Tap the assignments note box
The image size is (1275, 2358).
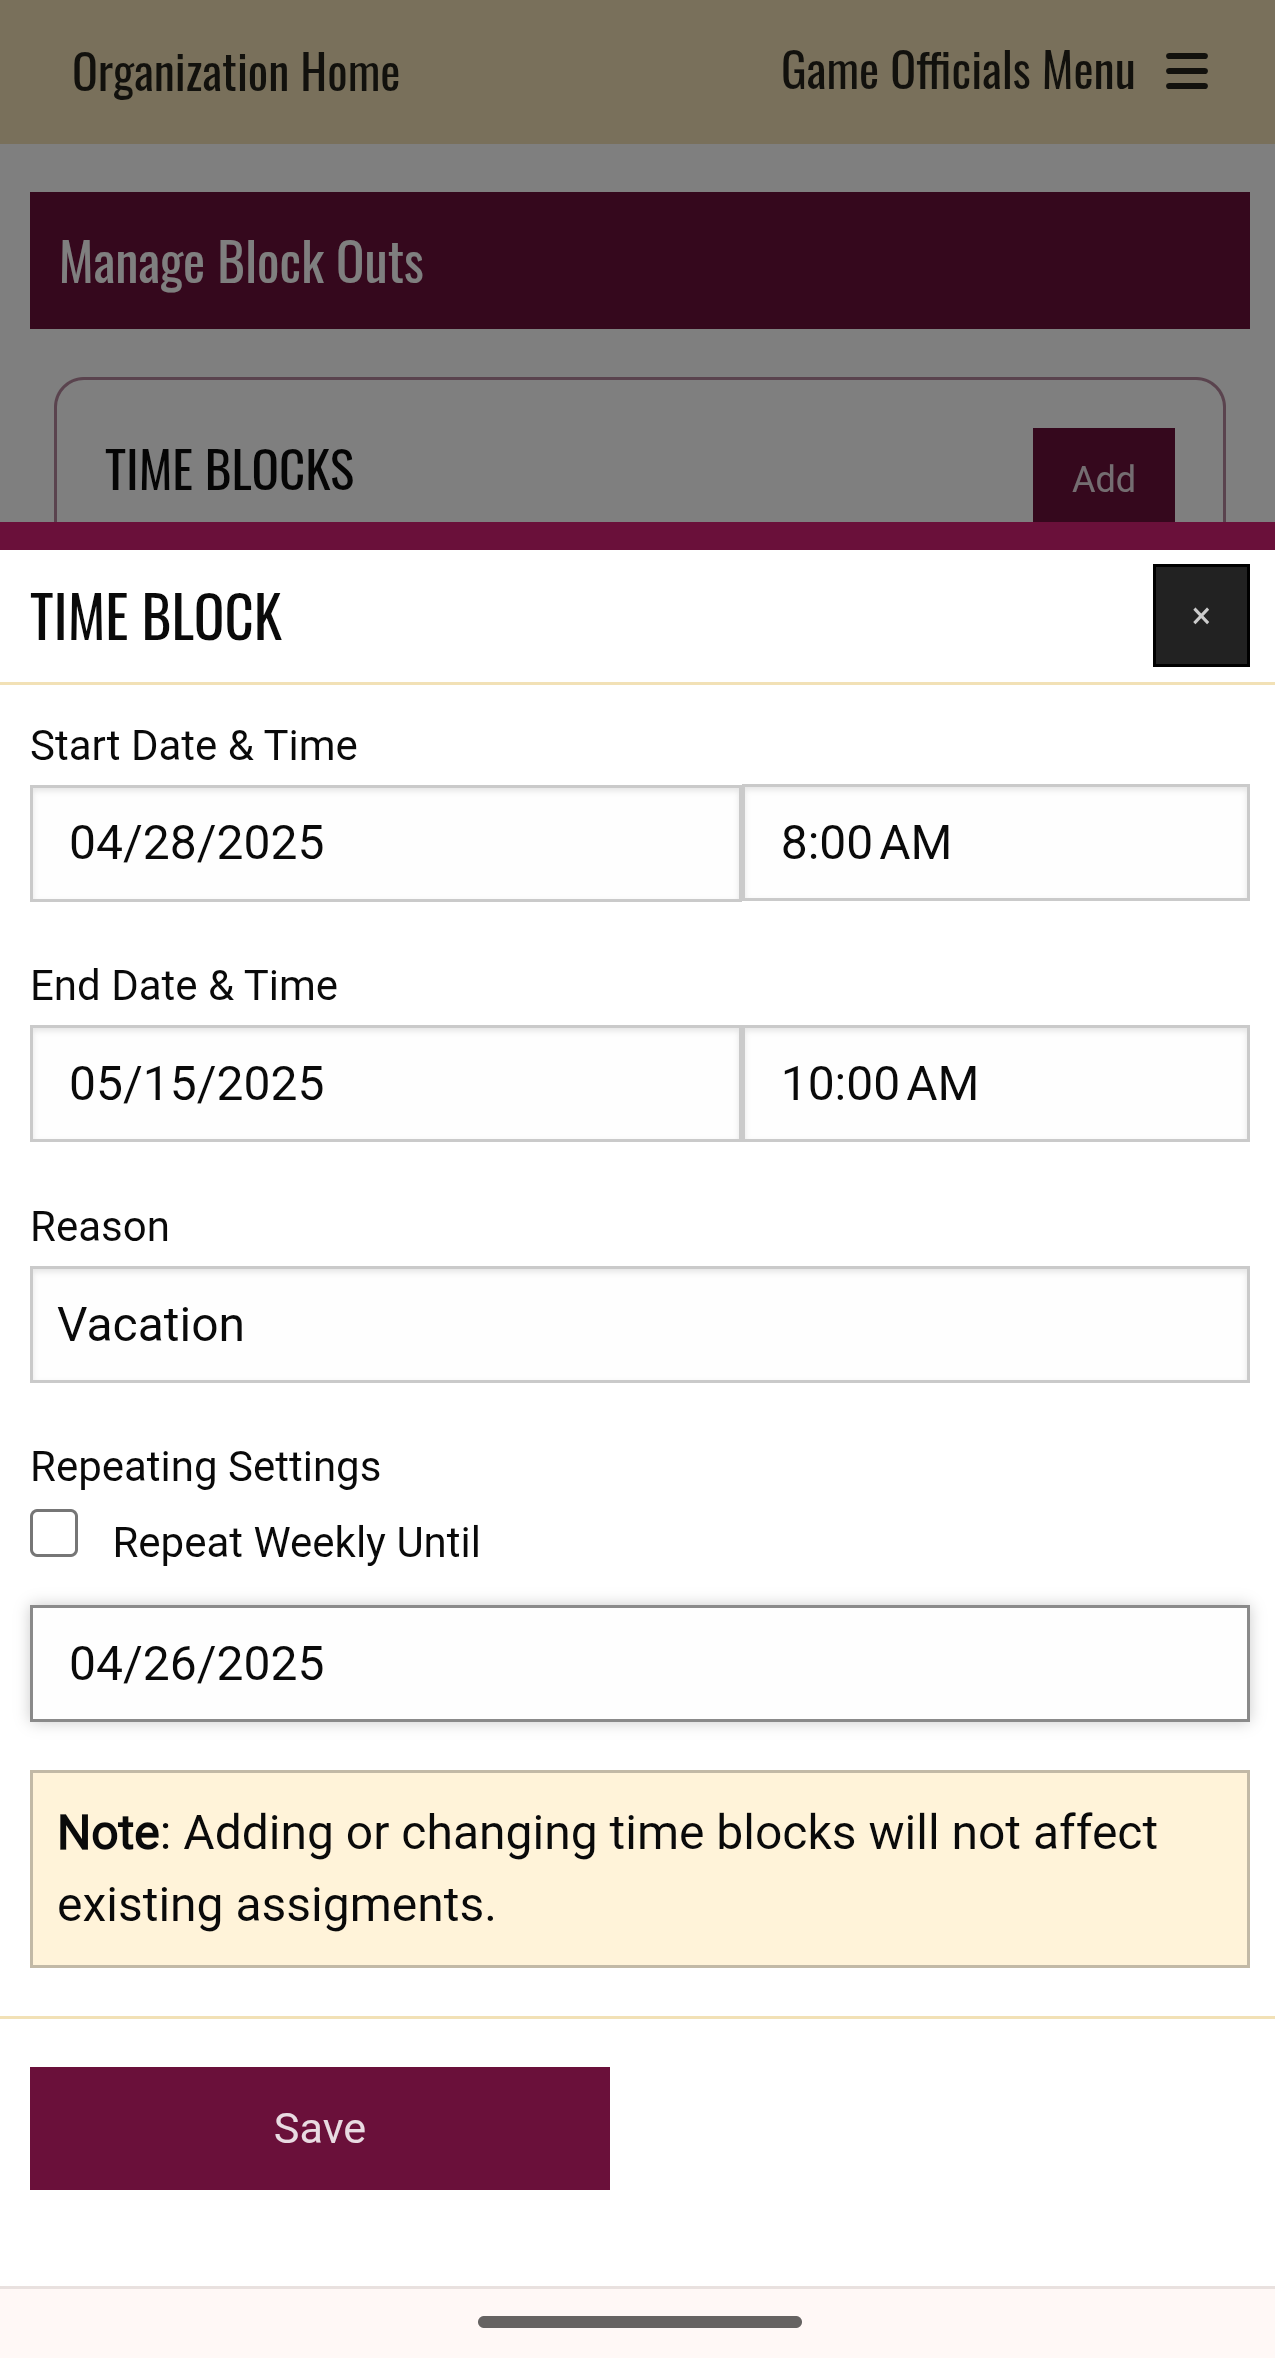tap(639, 1869)
